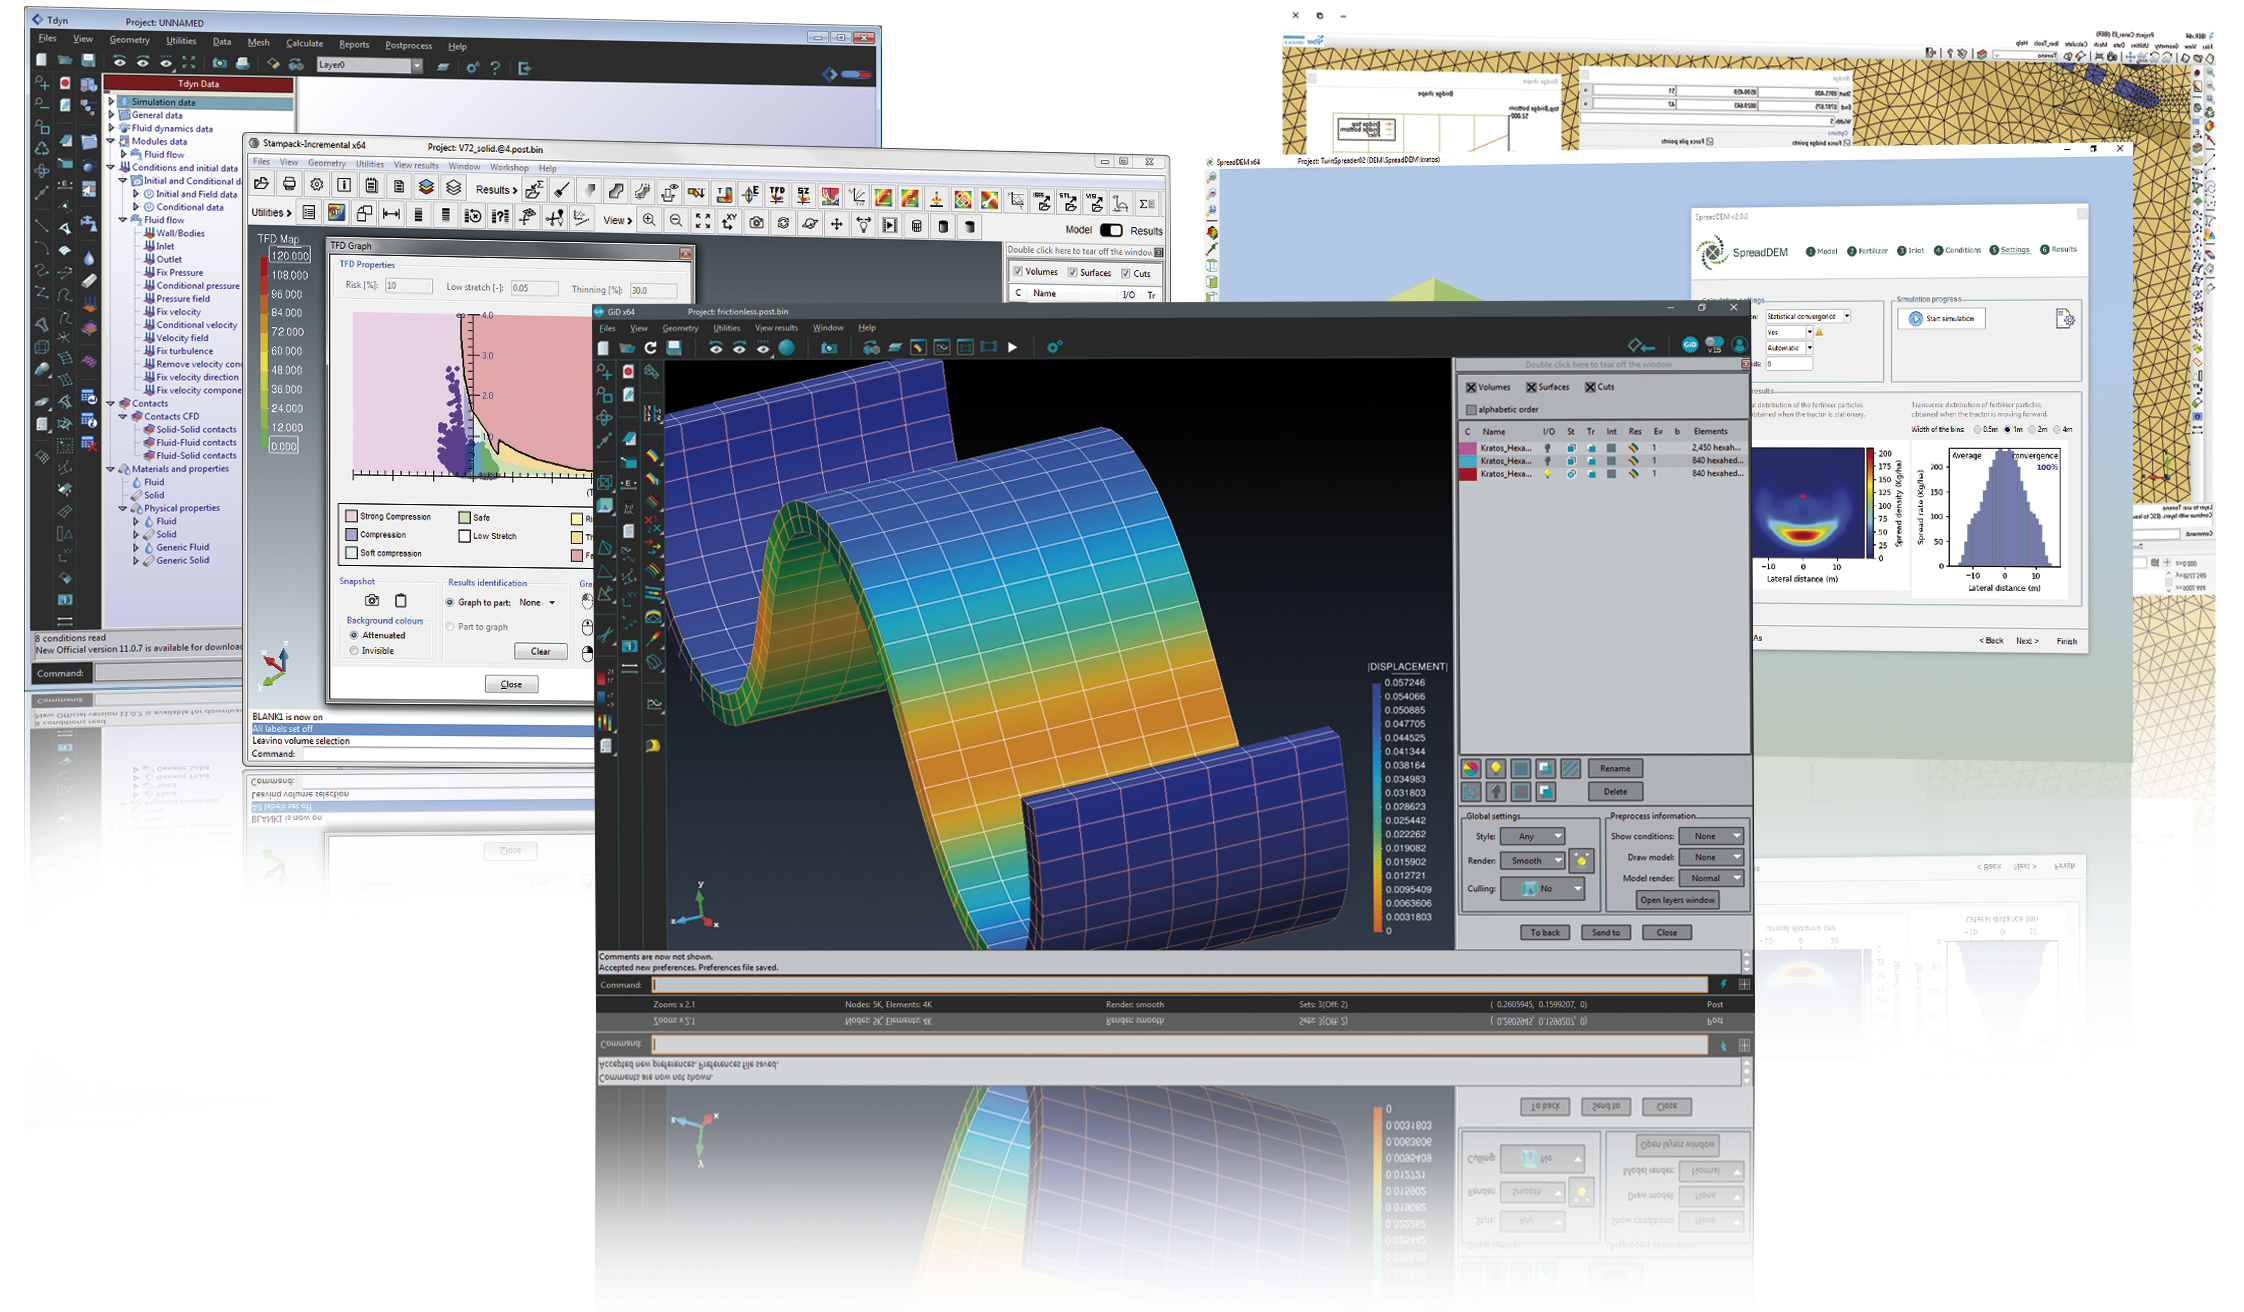
Task: Click magenta color swatch of first Kratos_Hexa set
Action: coord(1468,448)
